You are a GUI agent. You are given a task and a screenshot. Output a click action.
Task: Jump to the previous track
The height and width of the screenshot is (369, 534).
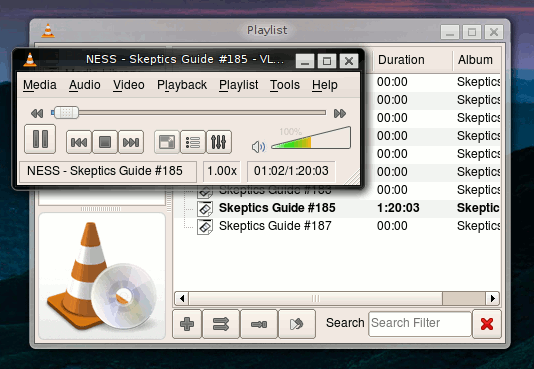click(x=79, y=142)
